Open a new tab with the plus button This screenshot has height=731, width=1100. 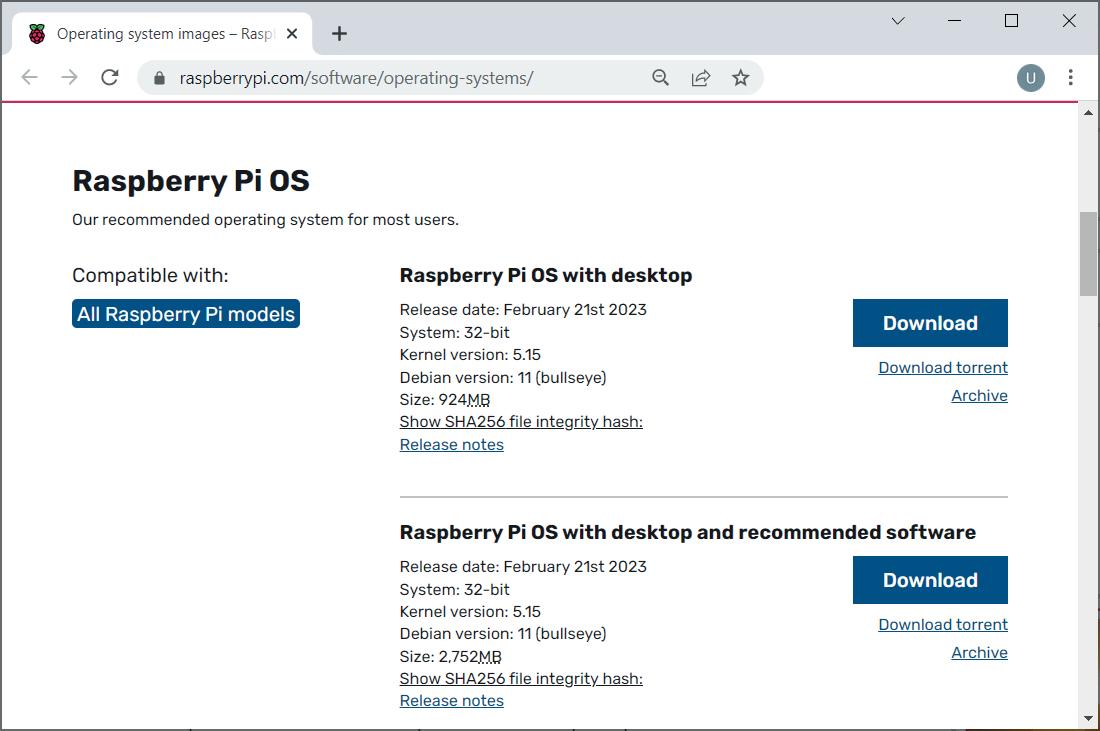pos(339,34)
